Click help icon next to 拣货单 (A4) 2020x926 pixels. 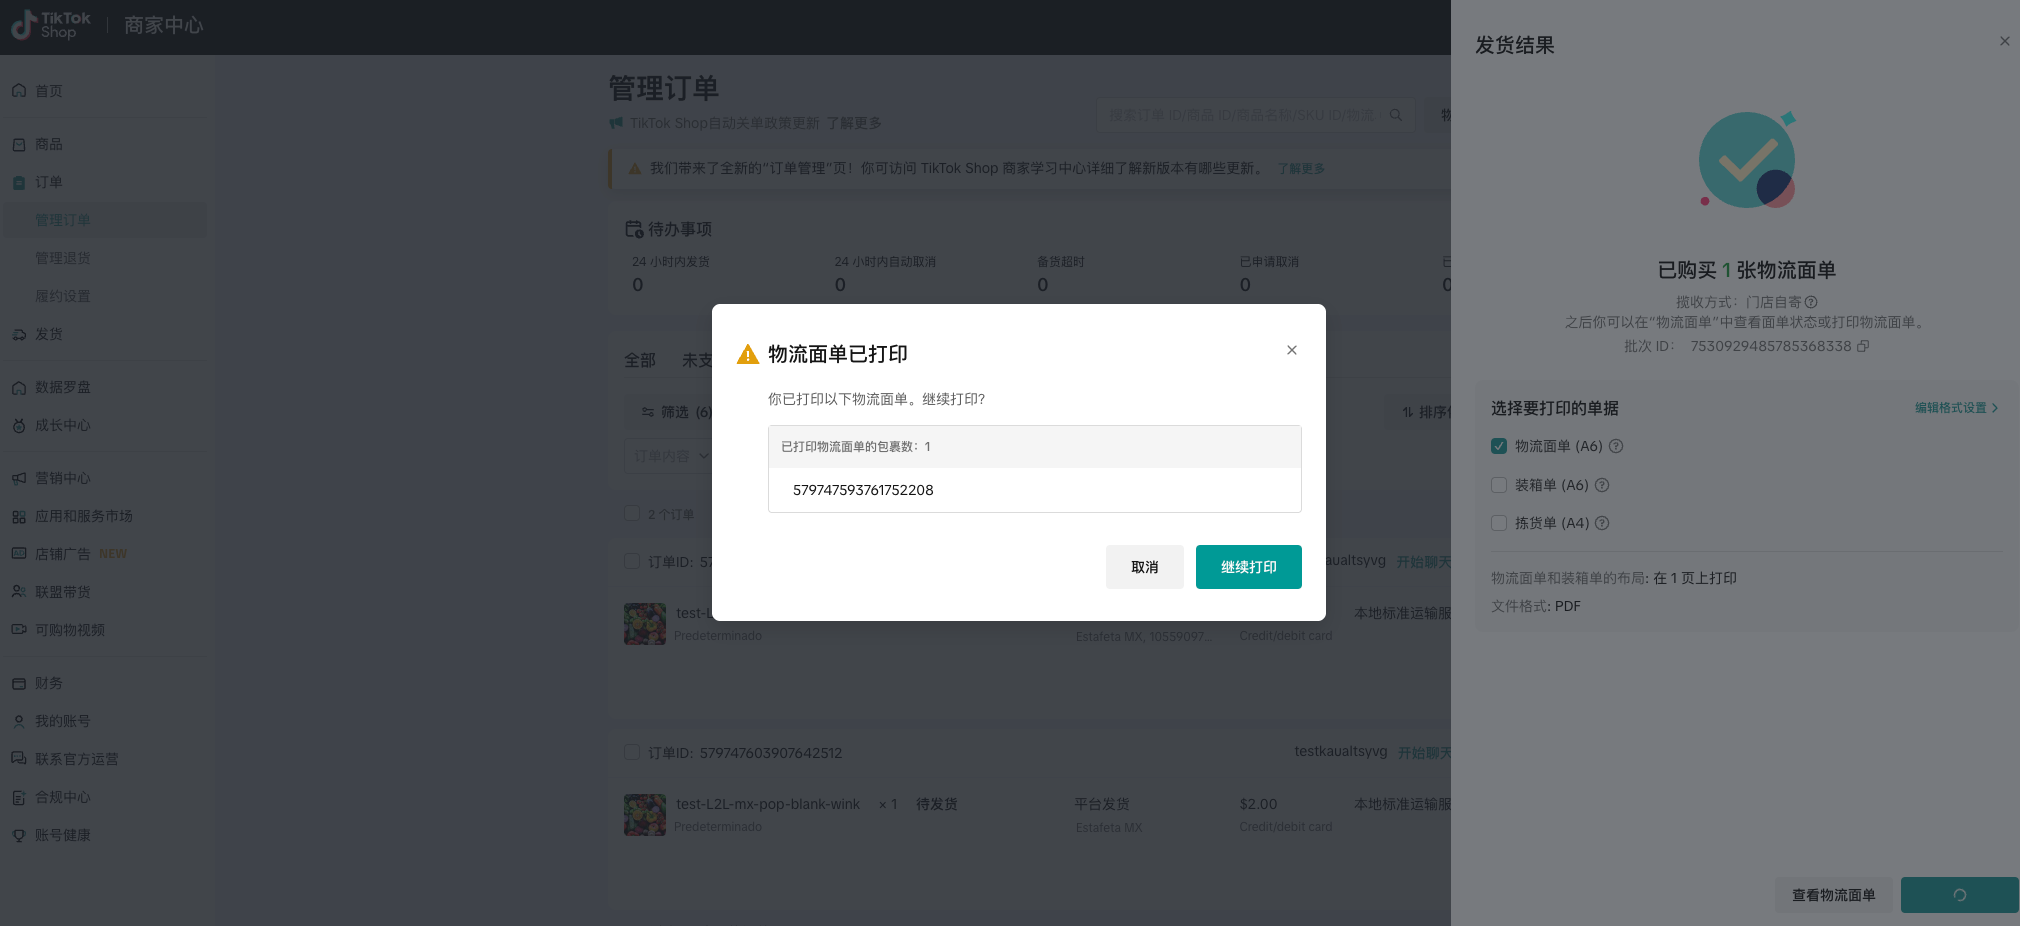pyautogui.click(x=1602, y=523)
